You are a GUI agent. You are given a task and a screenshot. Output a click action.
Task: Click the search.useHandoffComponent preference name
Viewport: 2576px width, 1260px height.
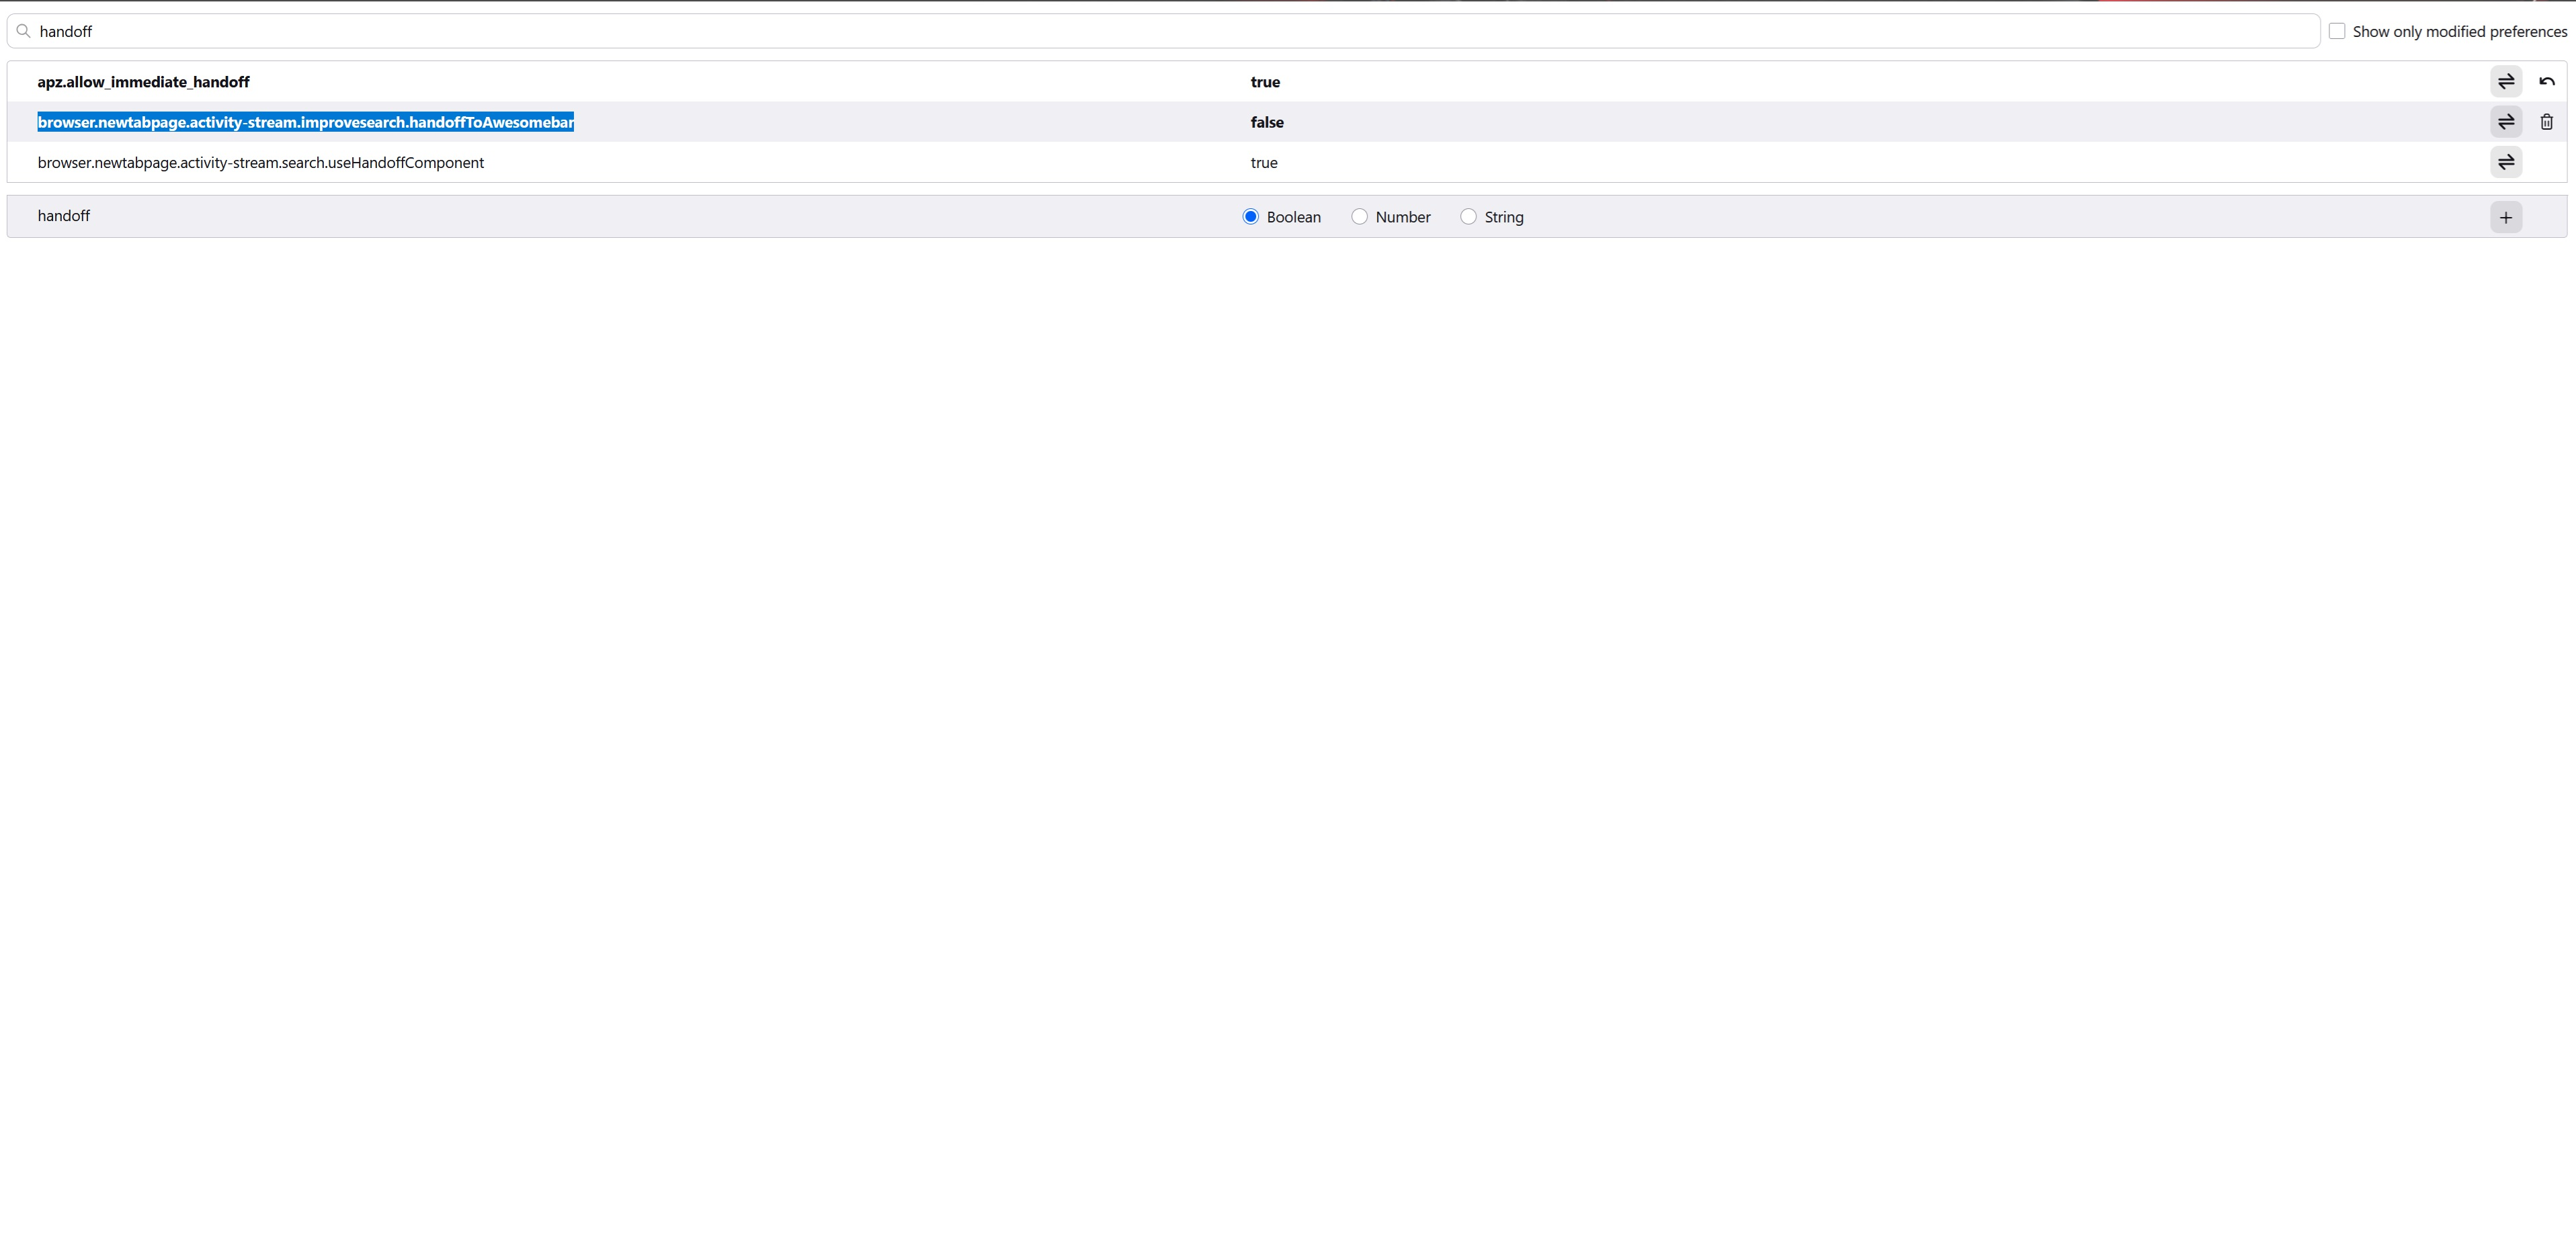click(x=260, y=162)
